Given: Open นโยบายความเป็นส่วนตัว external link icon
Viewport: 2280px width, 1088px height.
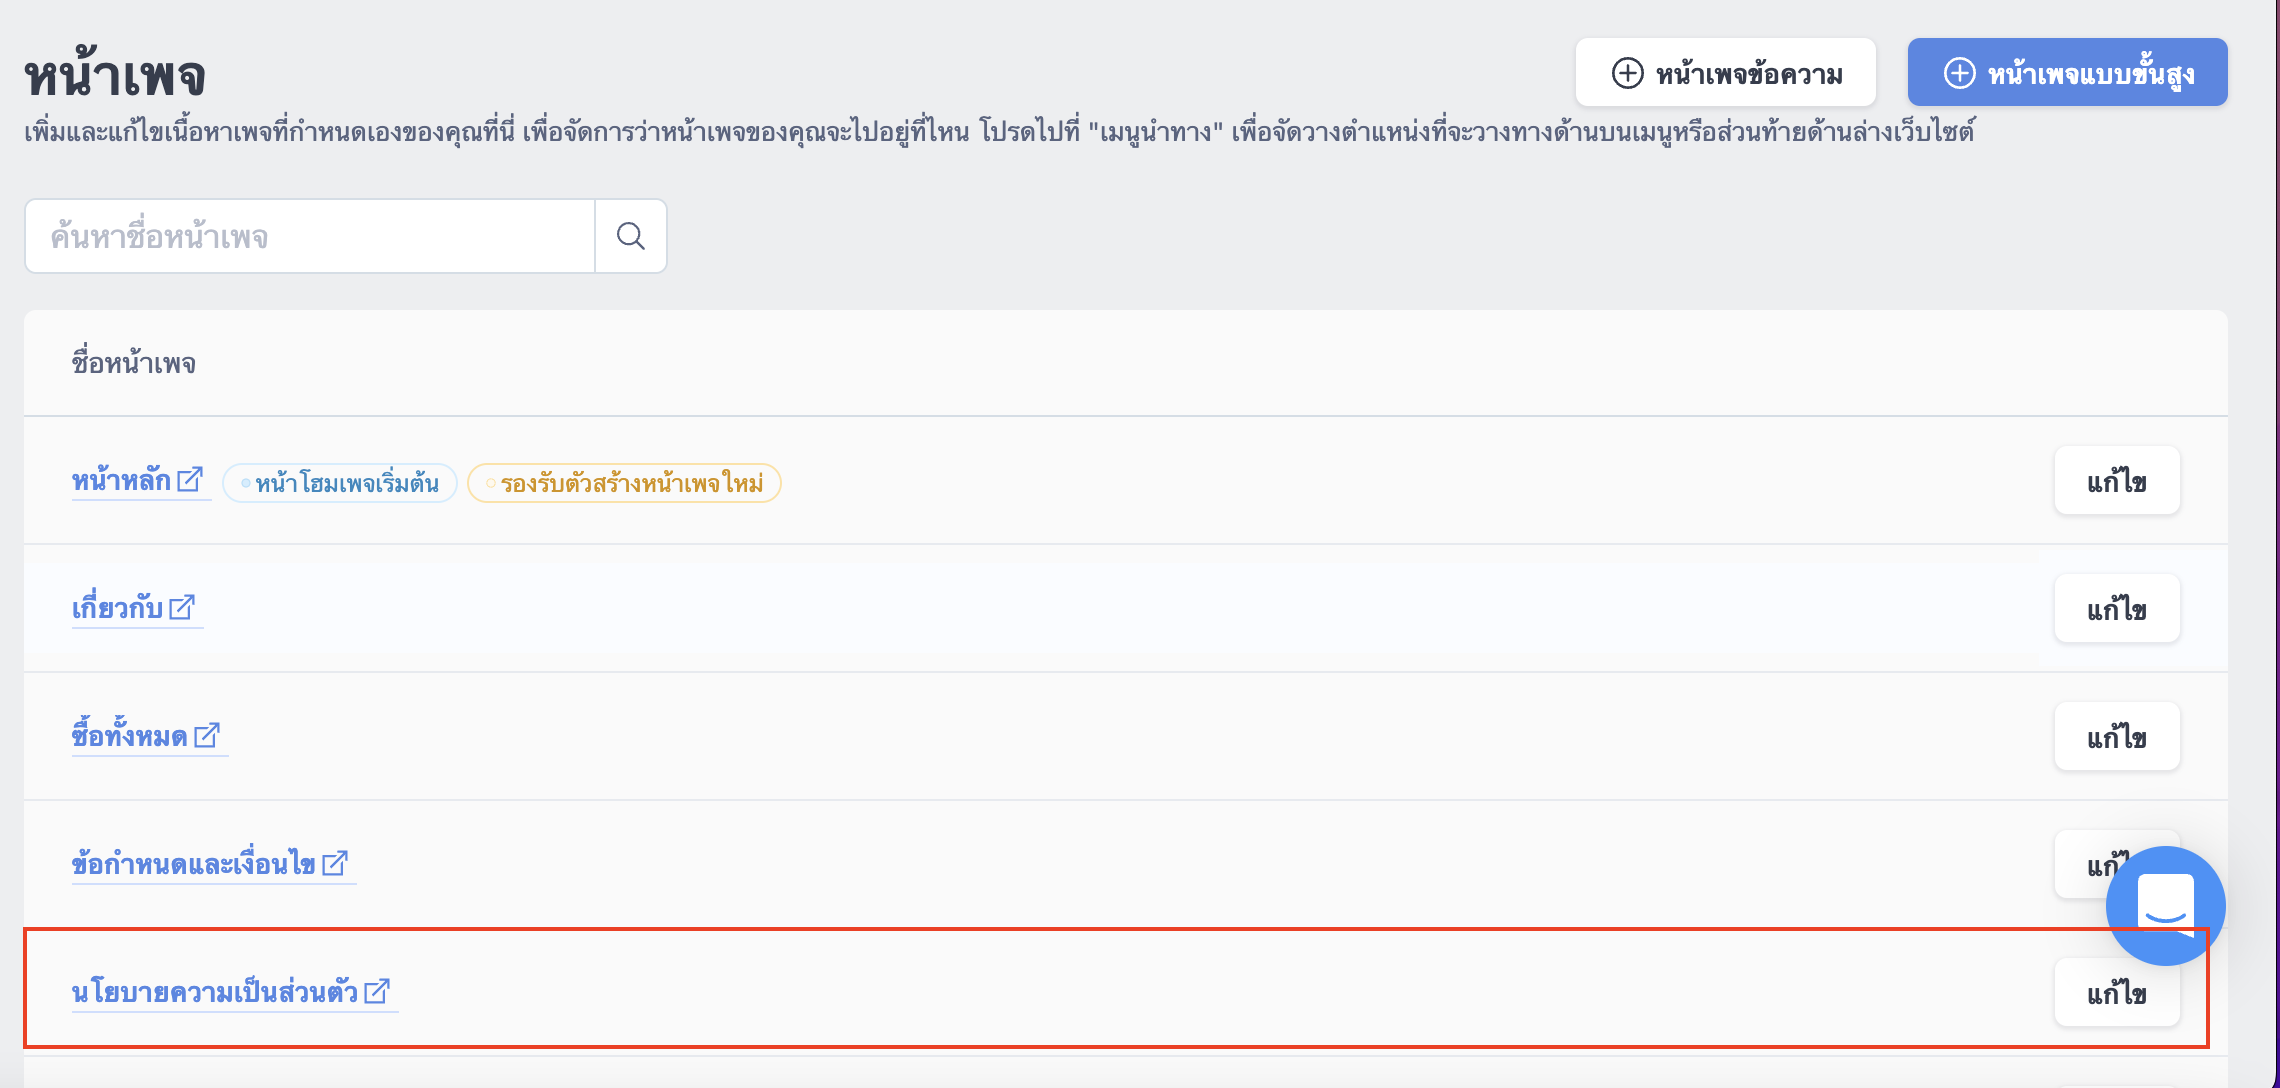Looking at the screenshot, I should click(377, 991).
